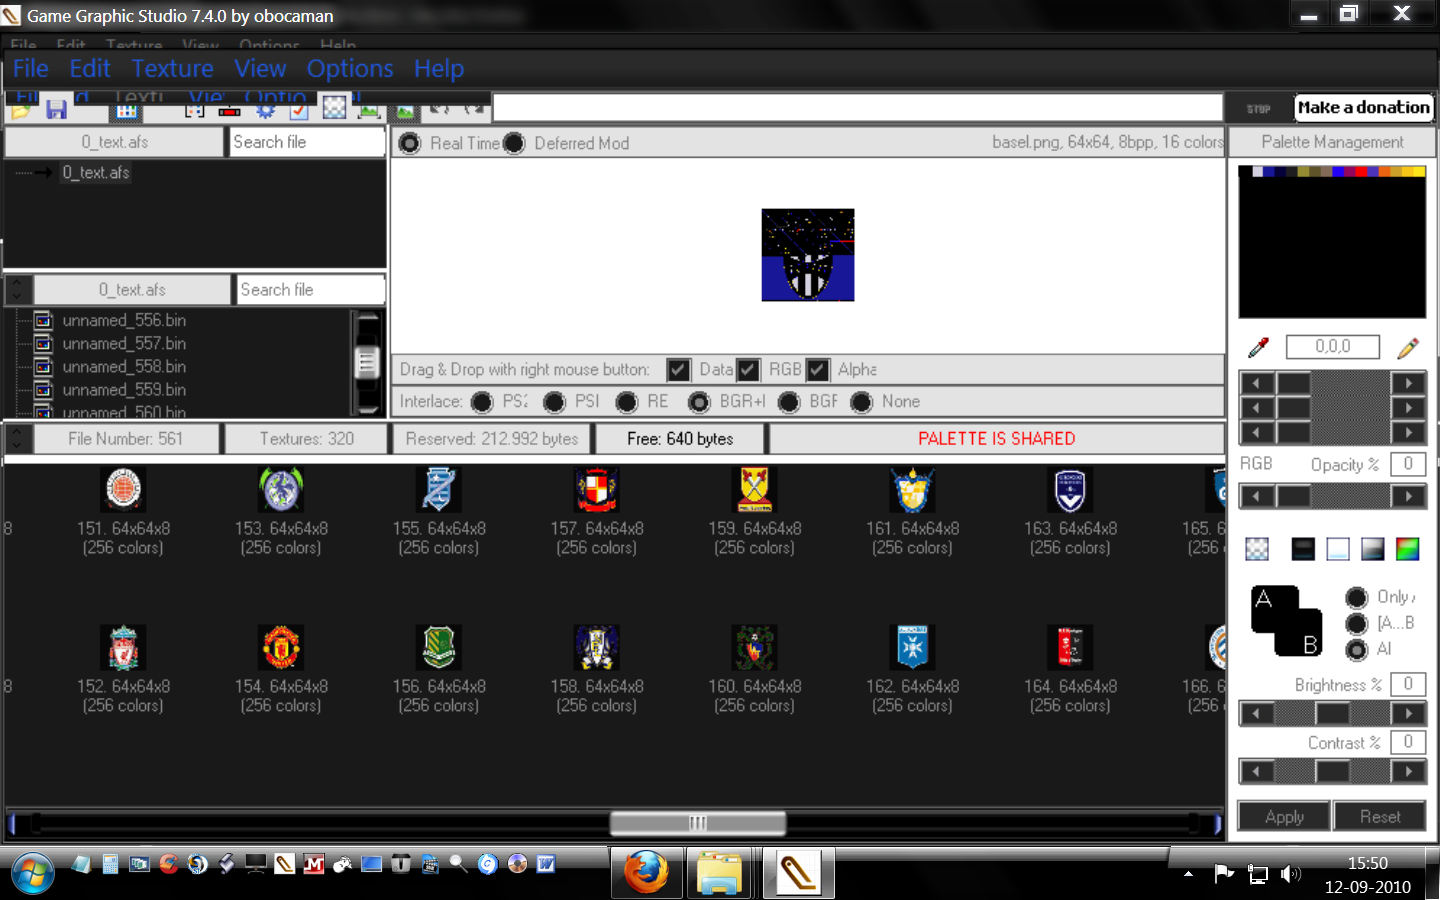Click the checkerboard transparency toolbar icon
Image resolution: width=1440 pixels, height=900 pixels.
pos(334,107)
